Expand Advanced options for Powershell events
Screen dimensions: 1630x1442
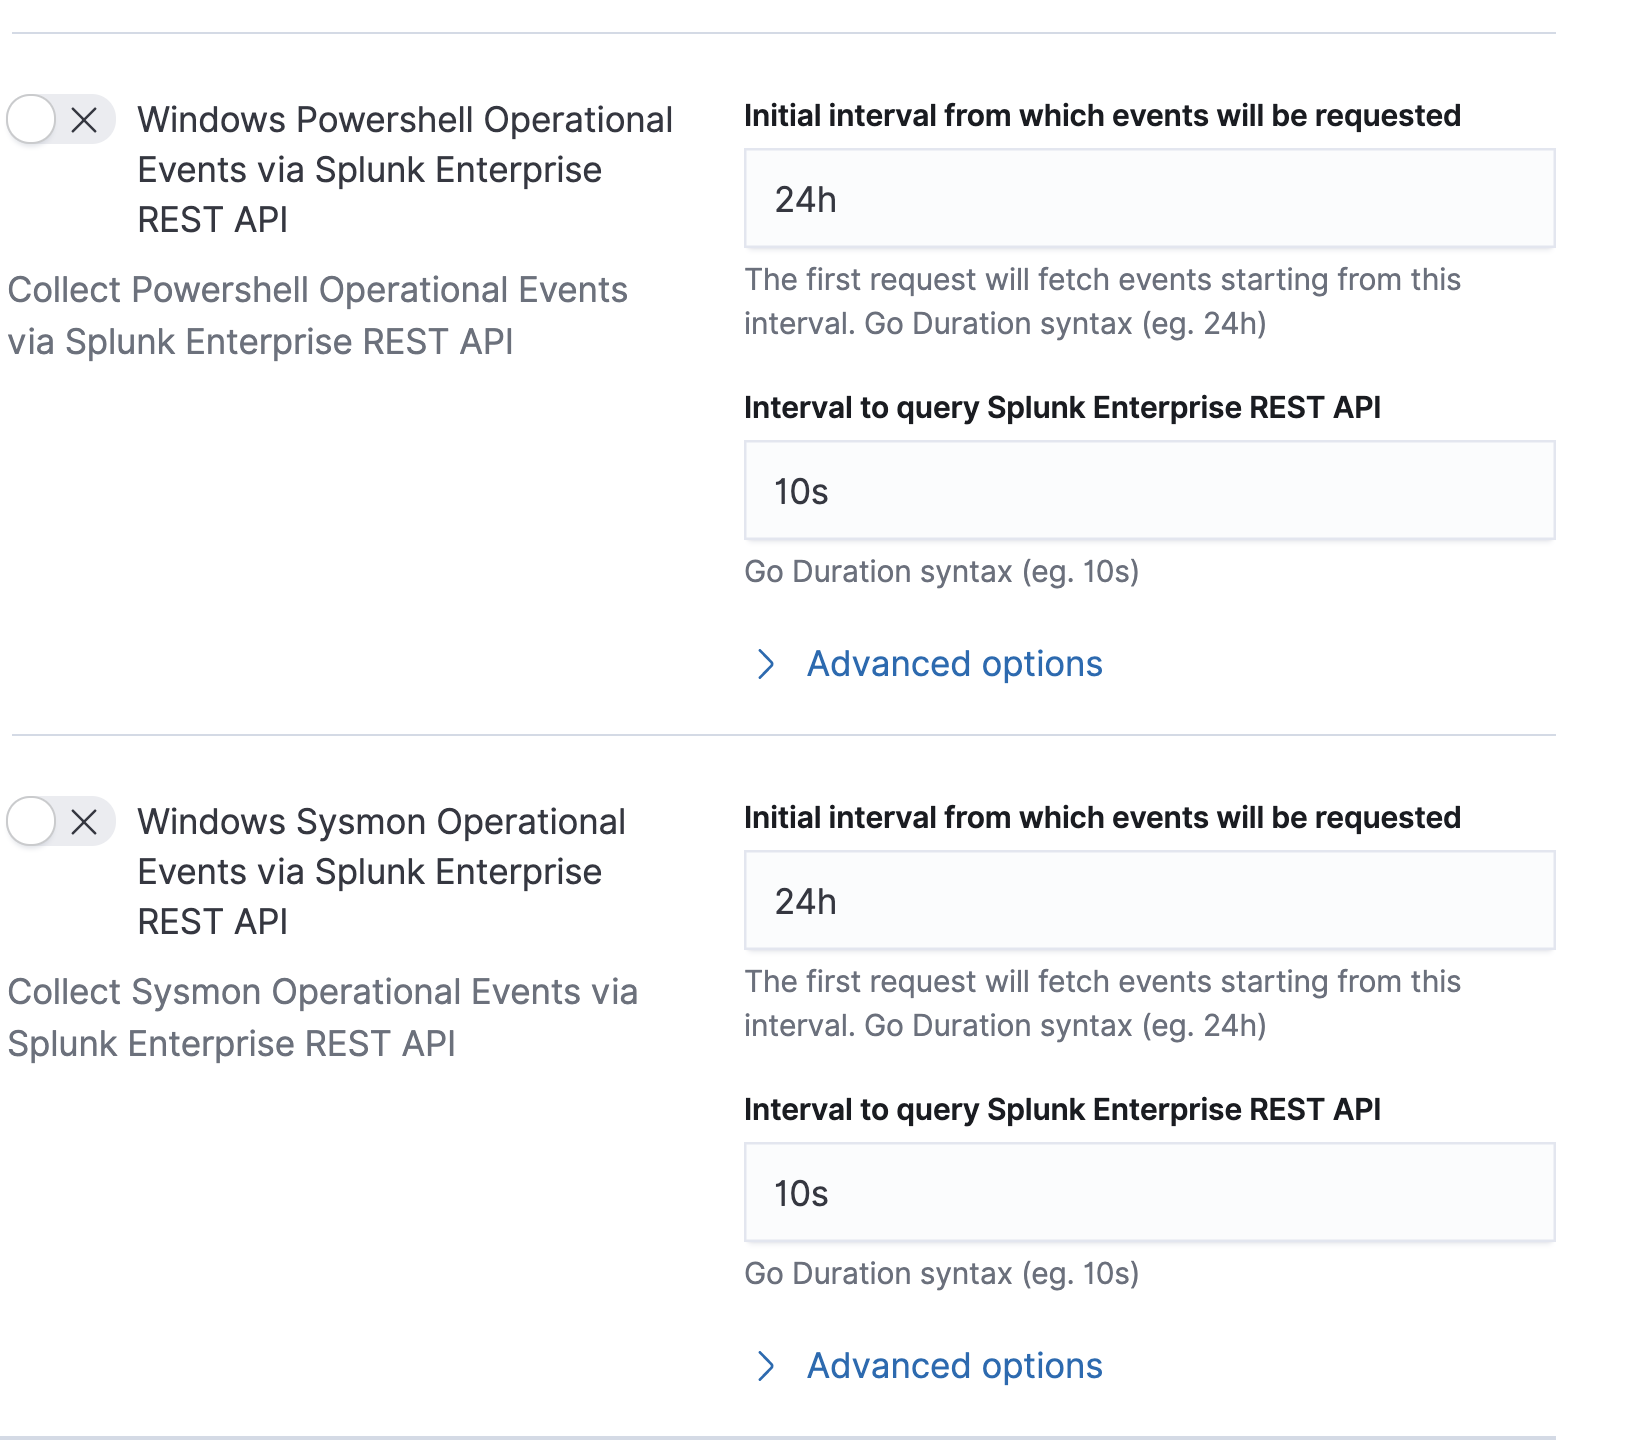point(954,664)
